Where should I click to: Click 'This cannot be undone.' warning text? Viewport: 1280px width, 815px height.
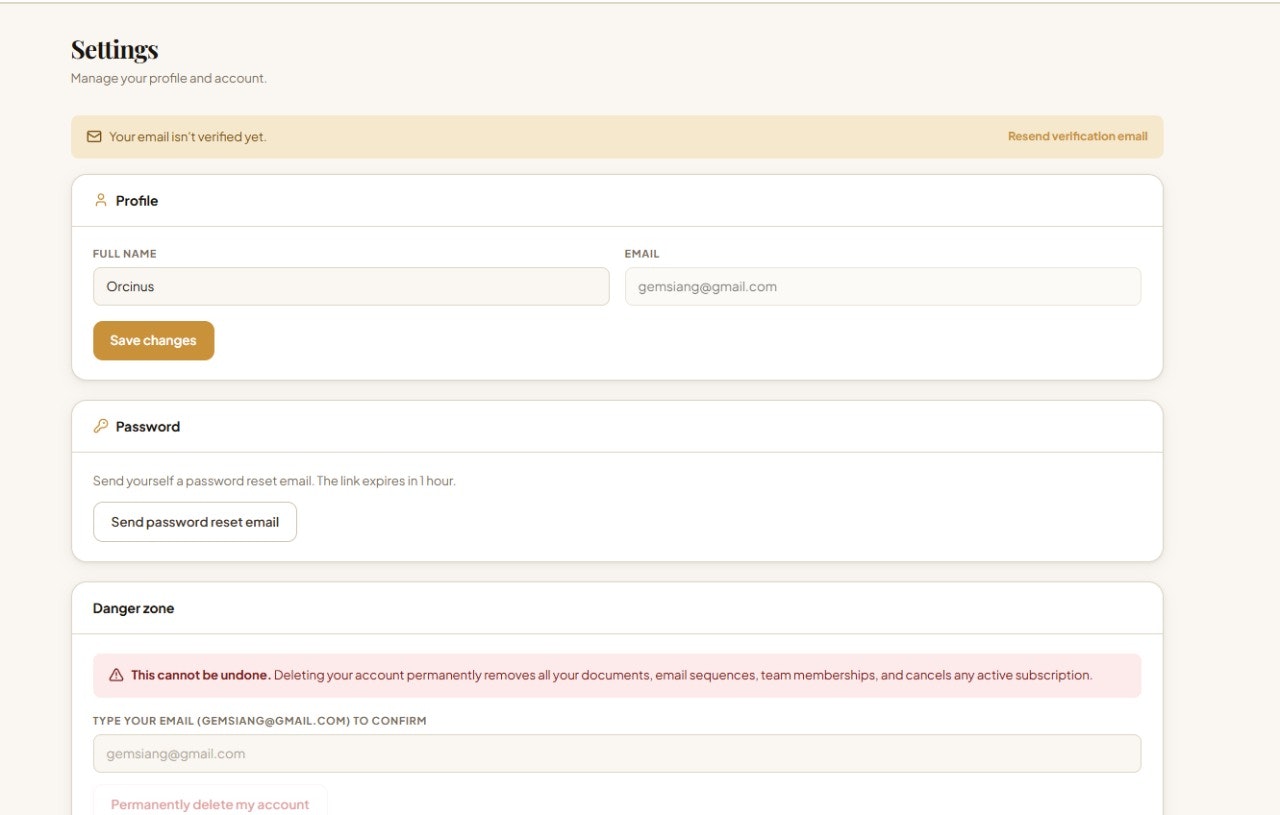click(201, 675)
